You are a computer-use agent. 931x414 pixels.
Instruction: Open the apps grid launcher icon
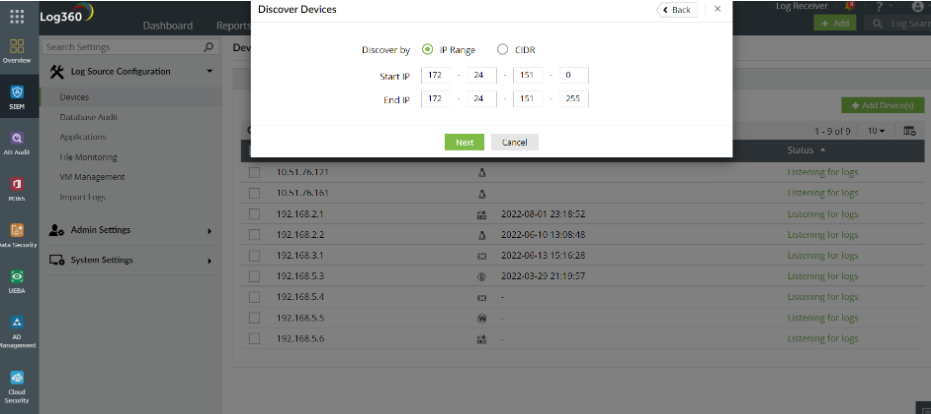(x=17, y=16)
